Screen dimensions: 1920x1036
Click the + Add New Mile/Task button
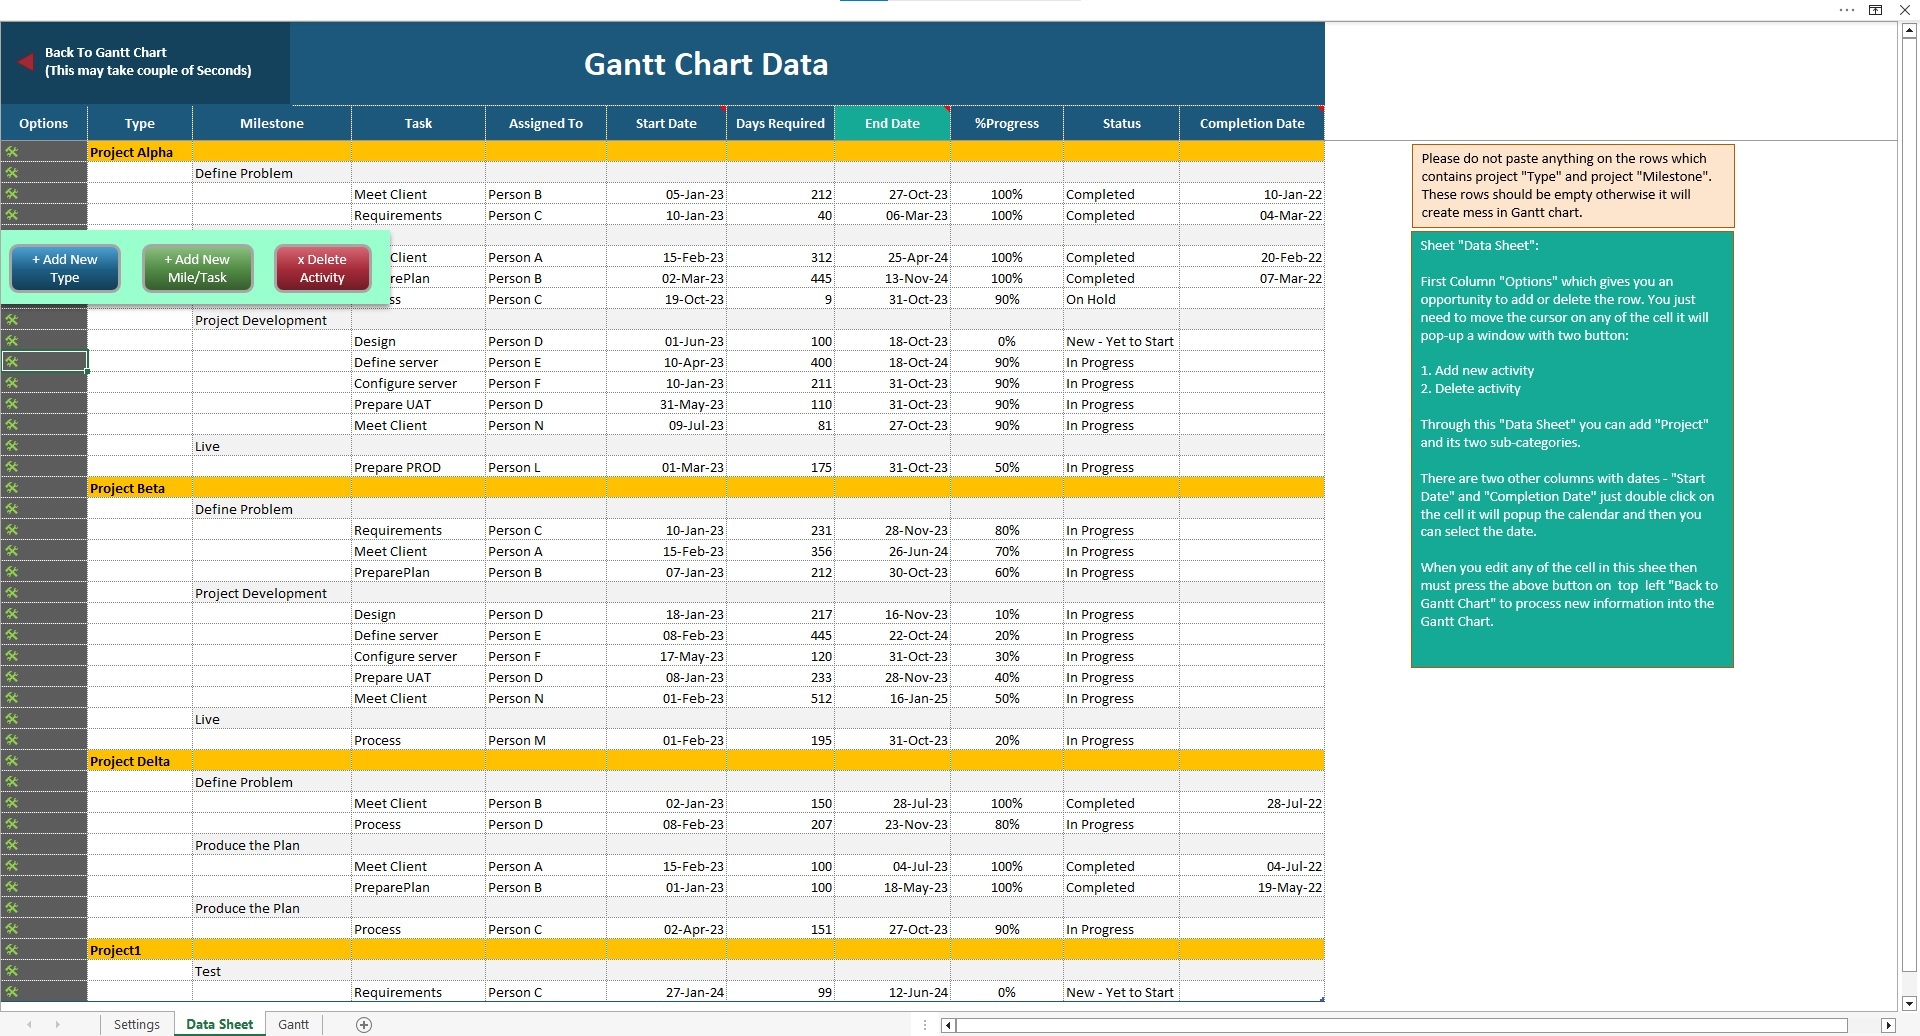[x=197, y=268]
